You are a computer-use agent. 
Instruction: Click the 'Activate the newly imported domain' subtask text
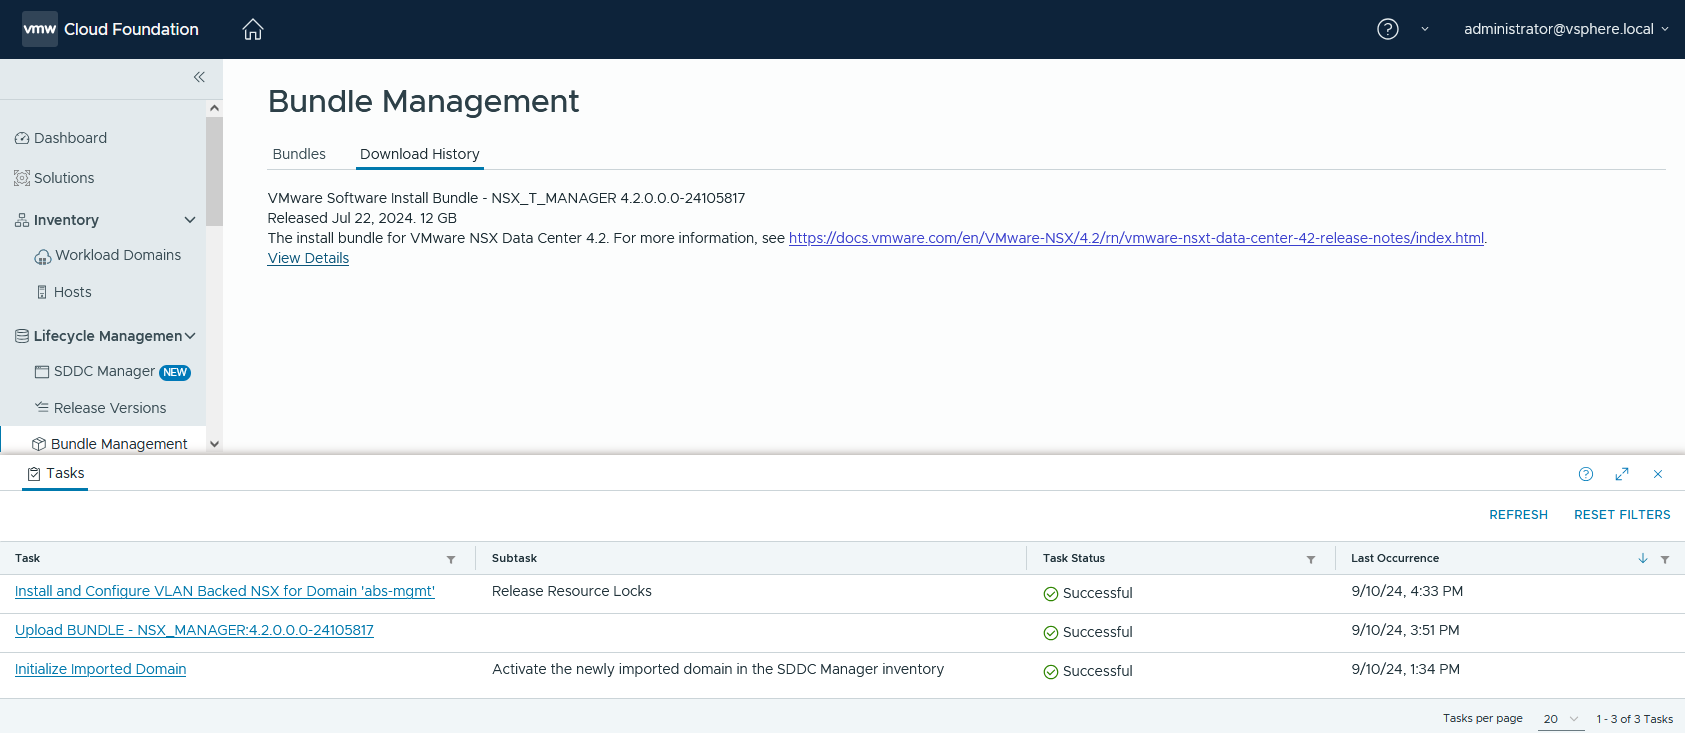click(718, 669)
